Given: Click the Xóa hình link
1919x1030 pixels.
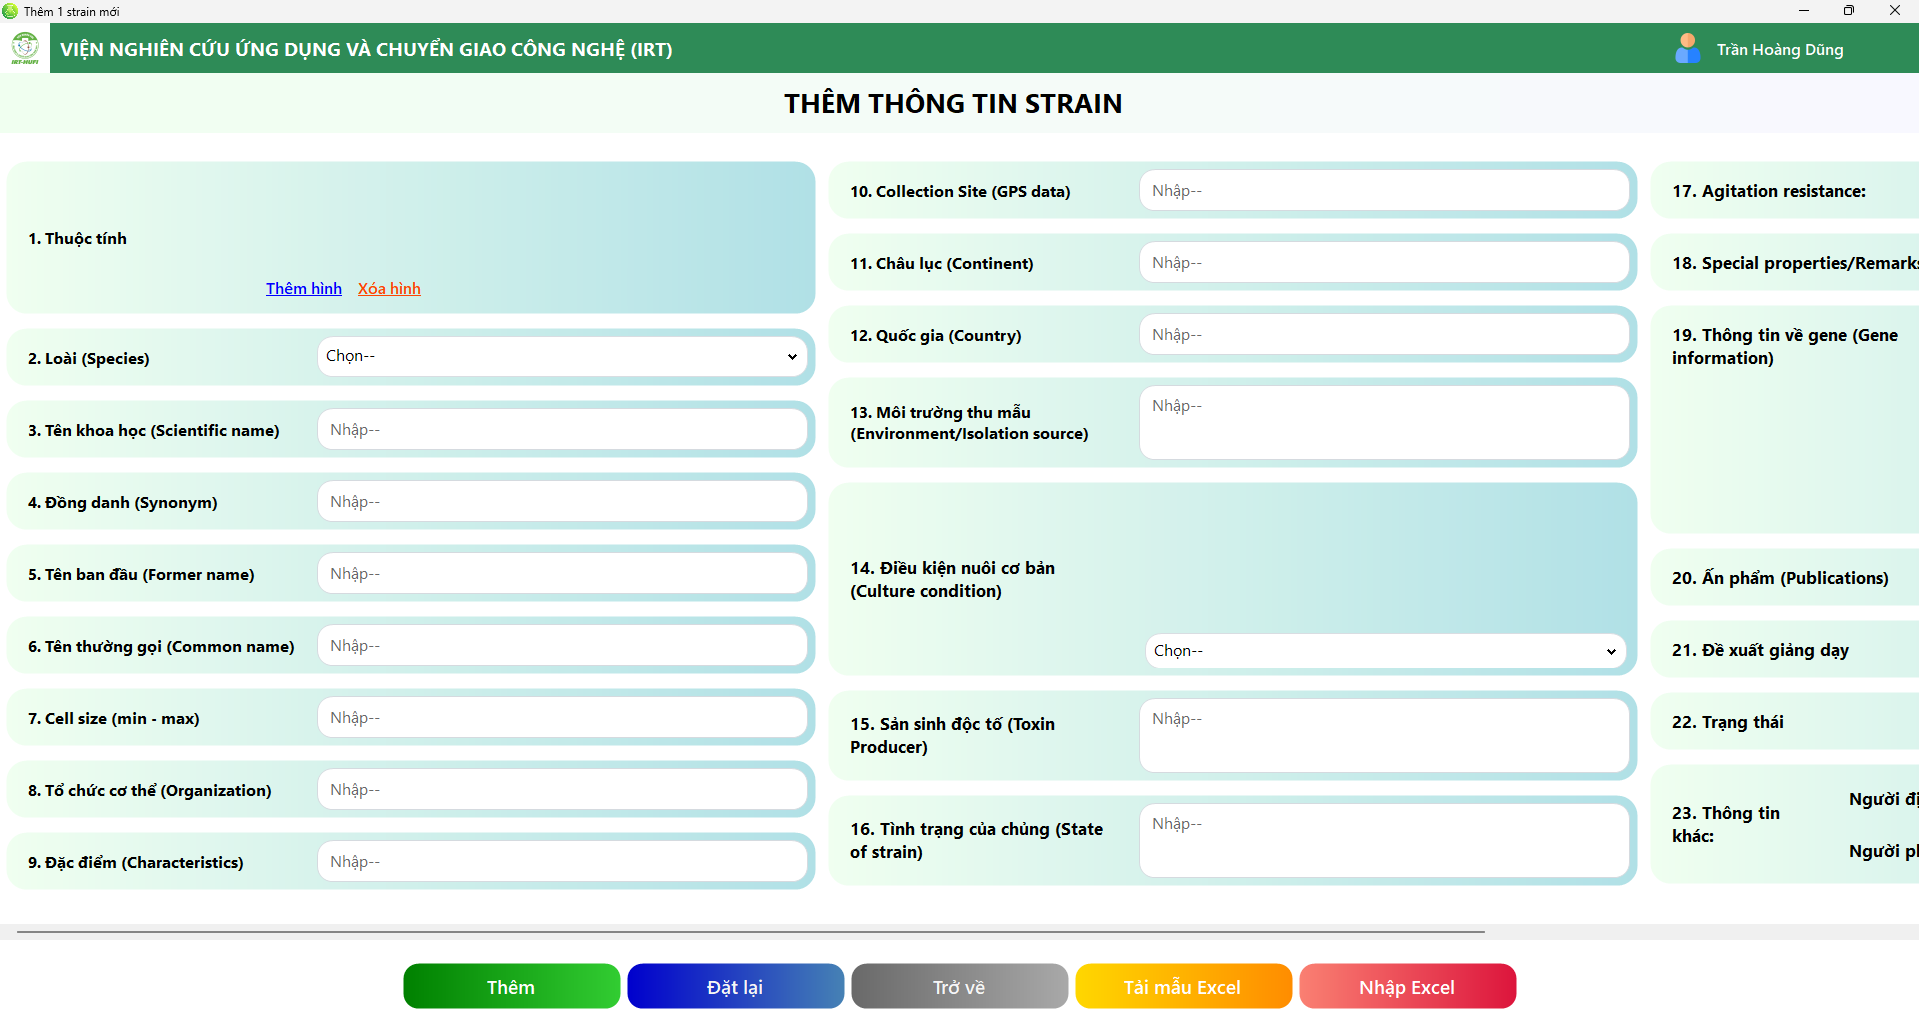Looking at the screenshot, I should click(x=389, y=288).
